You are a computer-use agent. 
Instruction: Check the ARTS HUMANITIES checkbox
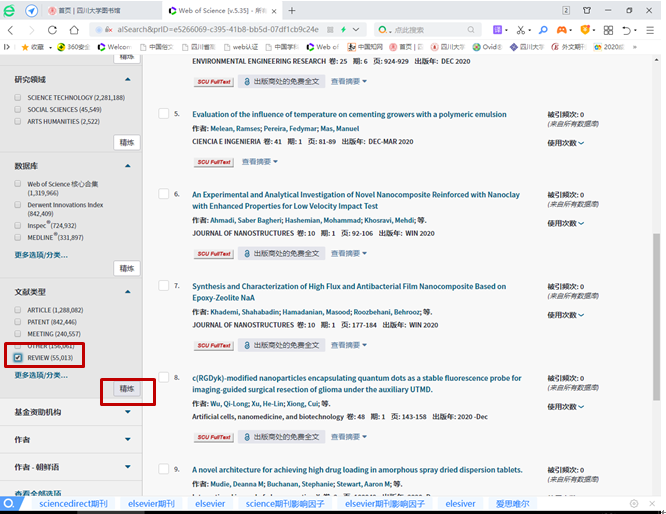[x=17, y=121]
